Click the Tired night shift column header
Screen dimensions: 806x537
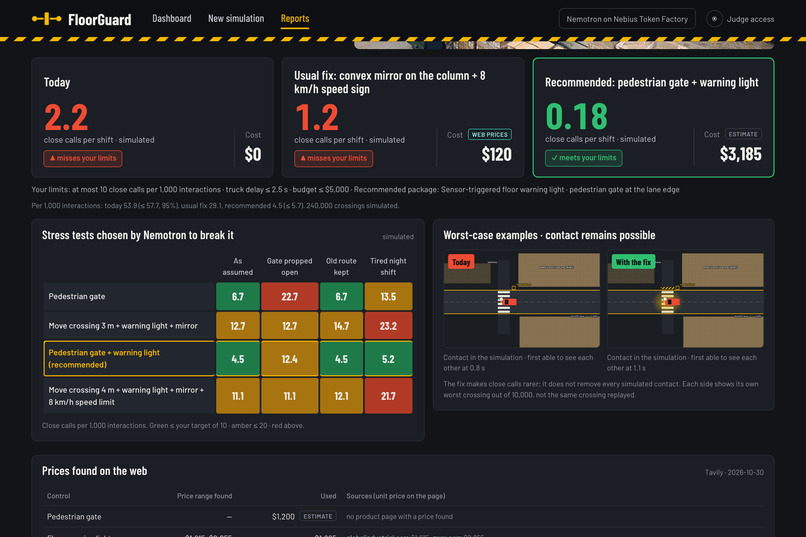(388, 267)
